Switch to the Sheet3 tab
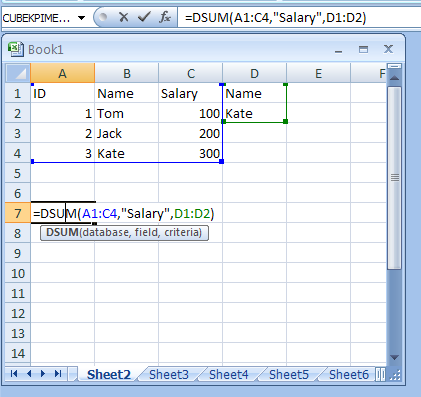This screenshot has width=421, height=397. click(x=169, y=374)
